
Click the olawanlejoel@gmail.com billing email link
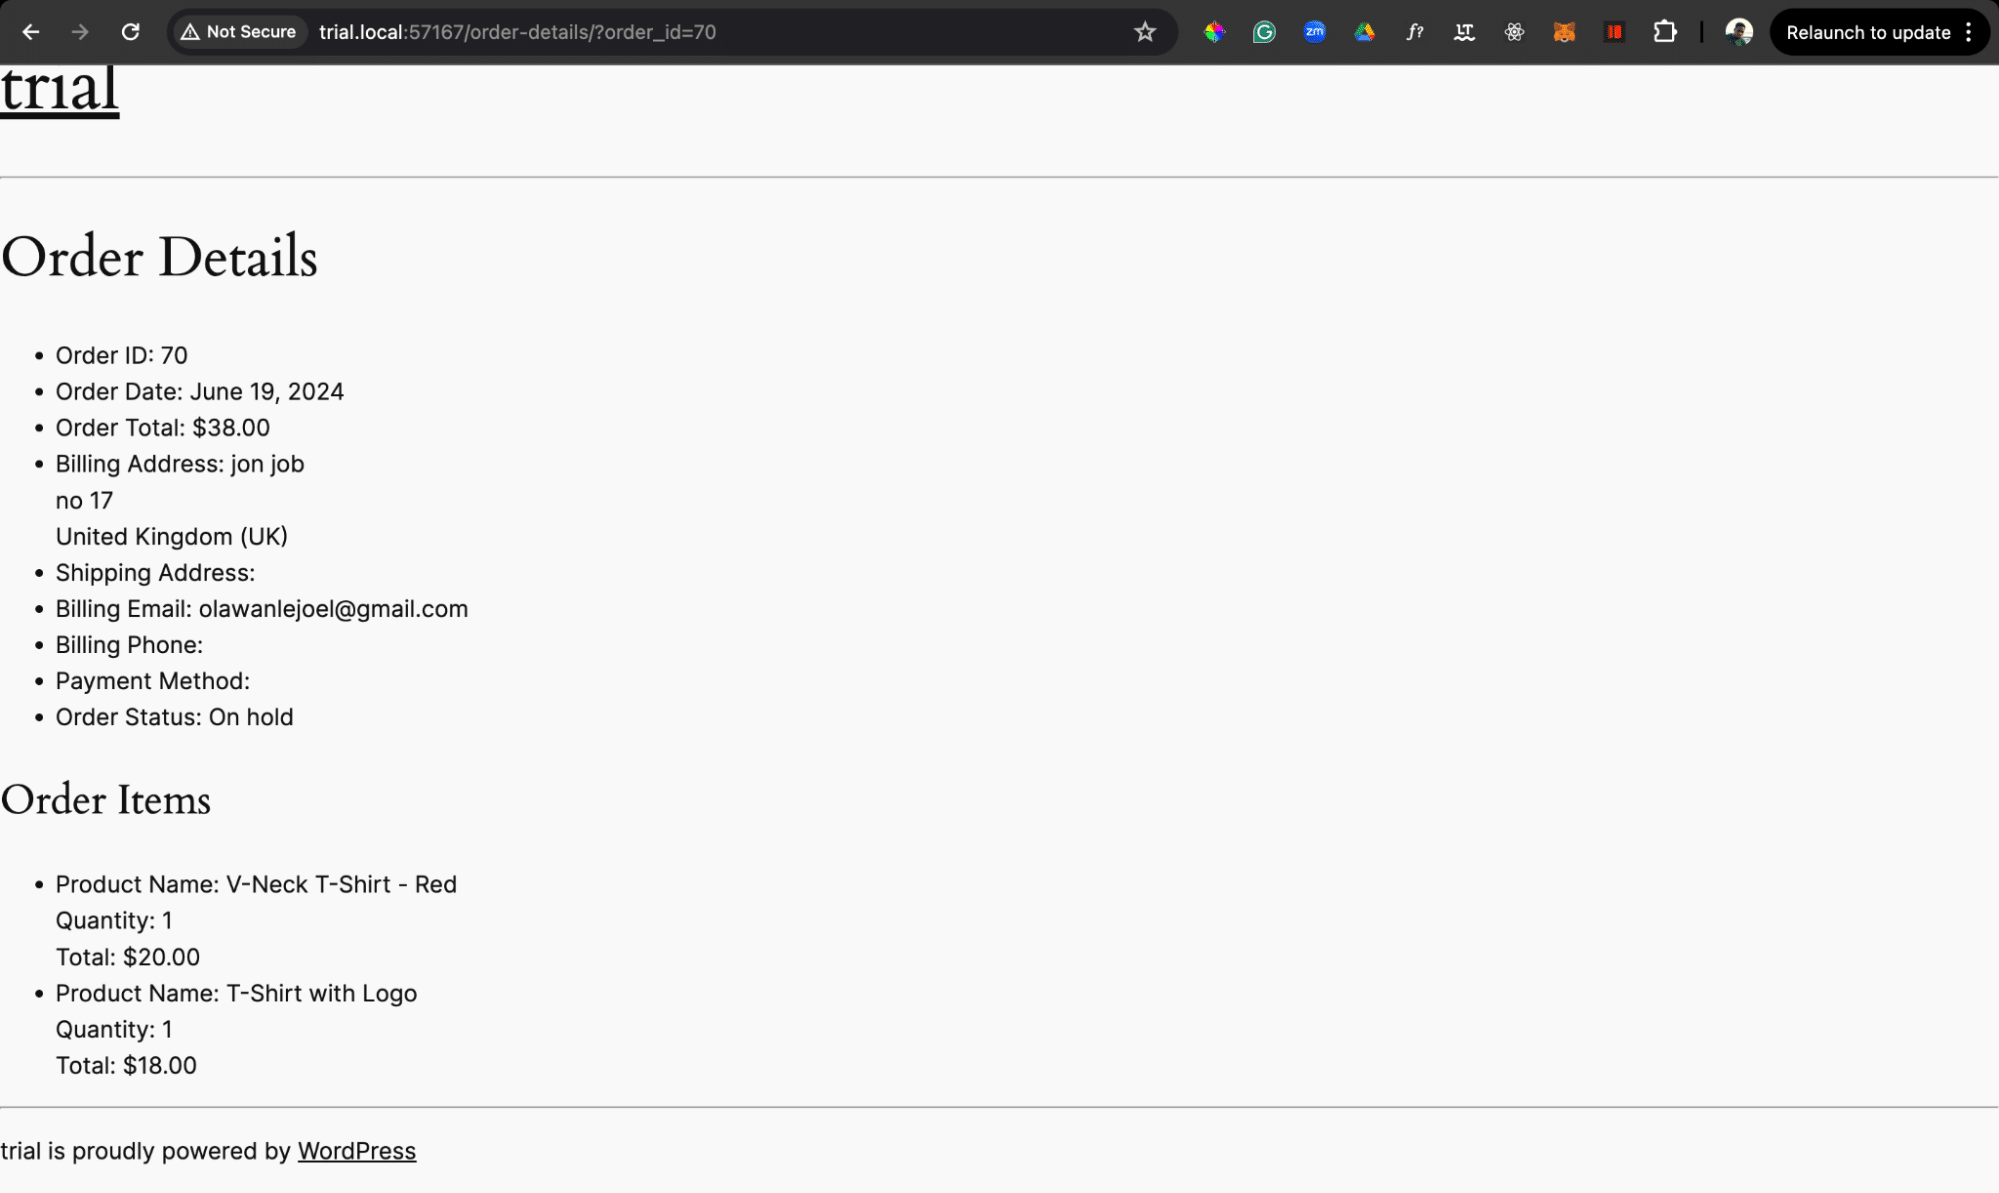[332, 608]
